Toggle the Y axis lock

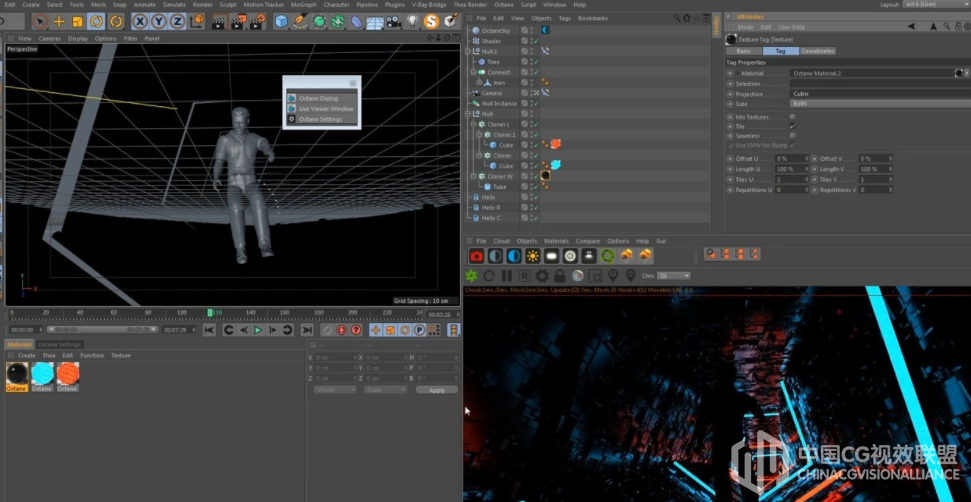159,22
